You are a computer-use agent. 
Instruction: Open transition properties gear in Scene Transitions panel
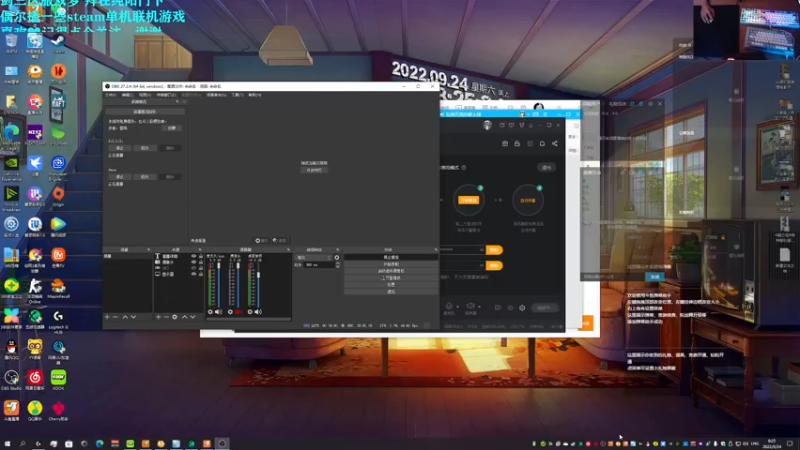(x=337, y=258)
